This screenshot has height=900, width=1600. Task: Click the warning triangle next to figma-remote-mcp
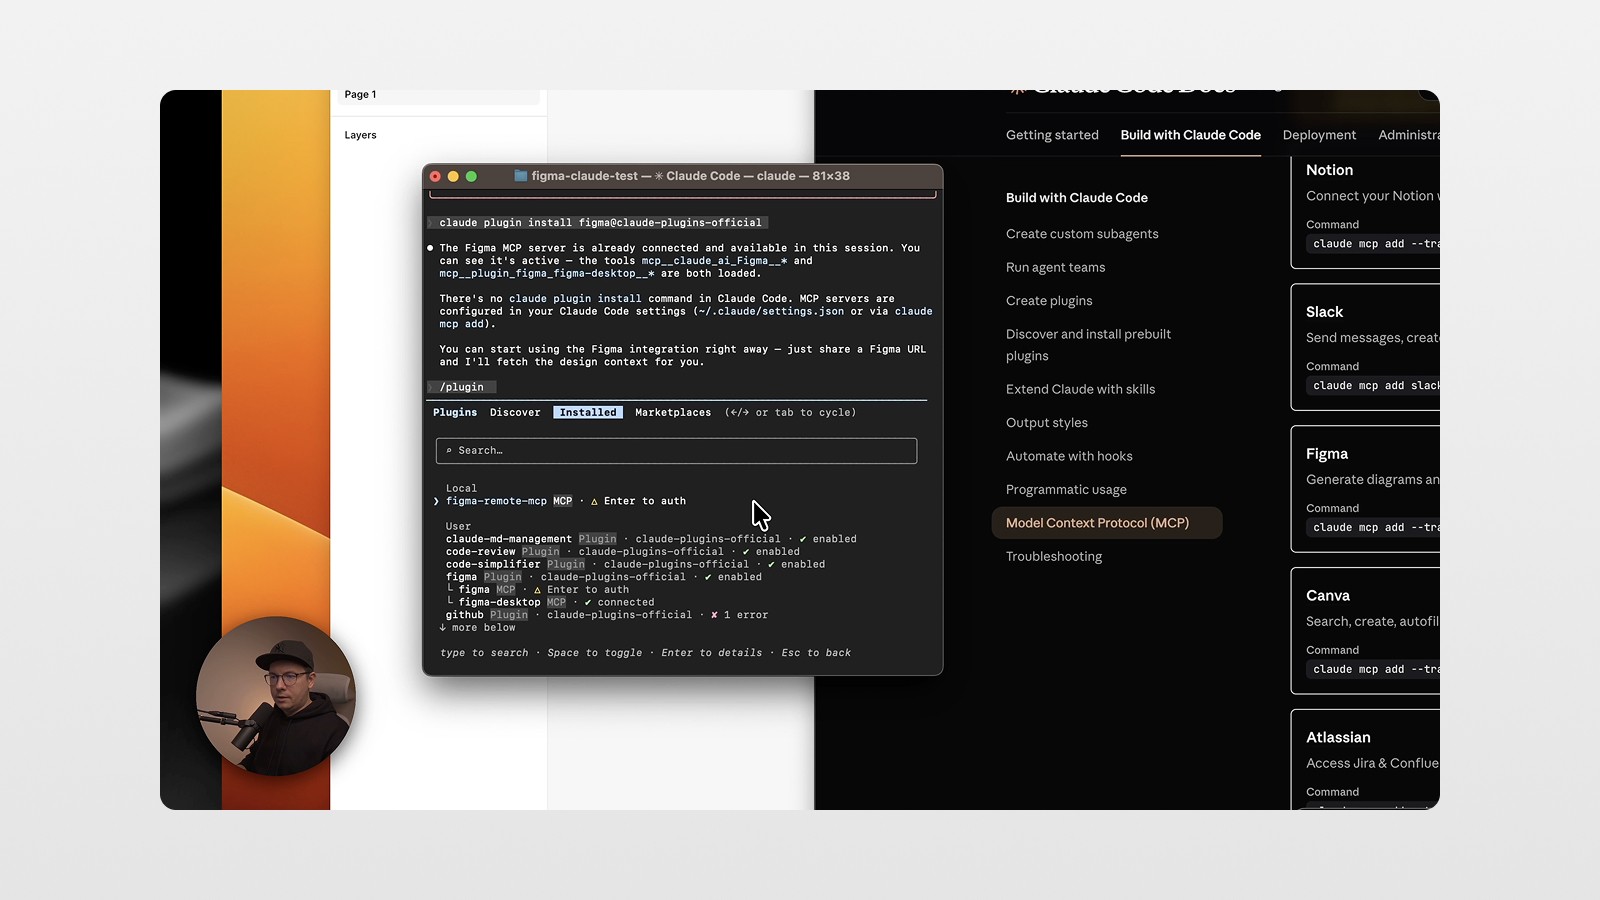(x=594, y=501)
